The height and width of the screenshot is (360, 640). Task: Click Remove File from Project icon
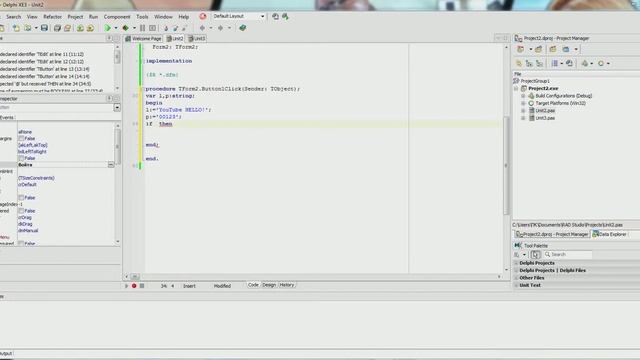(90, 28)
